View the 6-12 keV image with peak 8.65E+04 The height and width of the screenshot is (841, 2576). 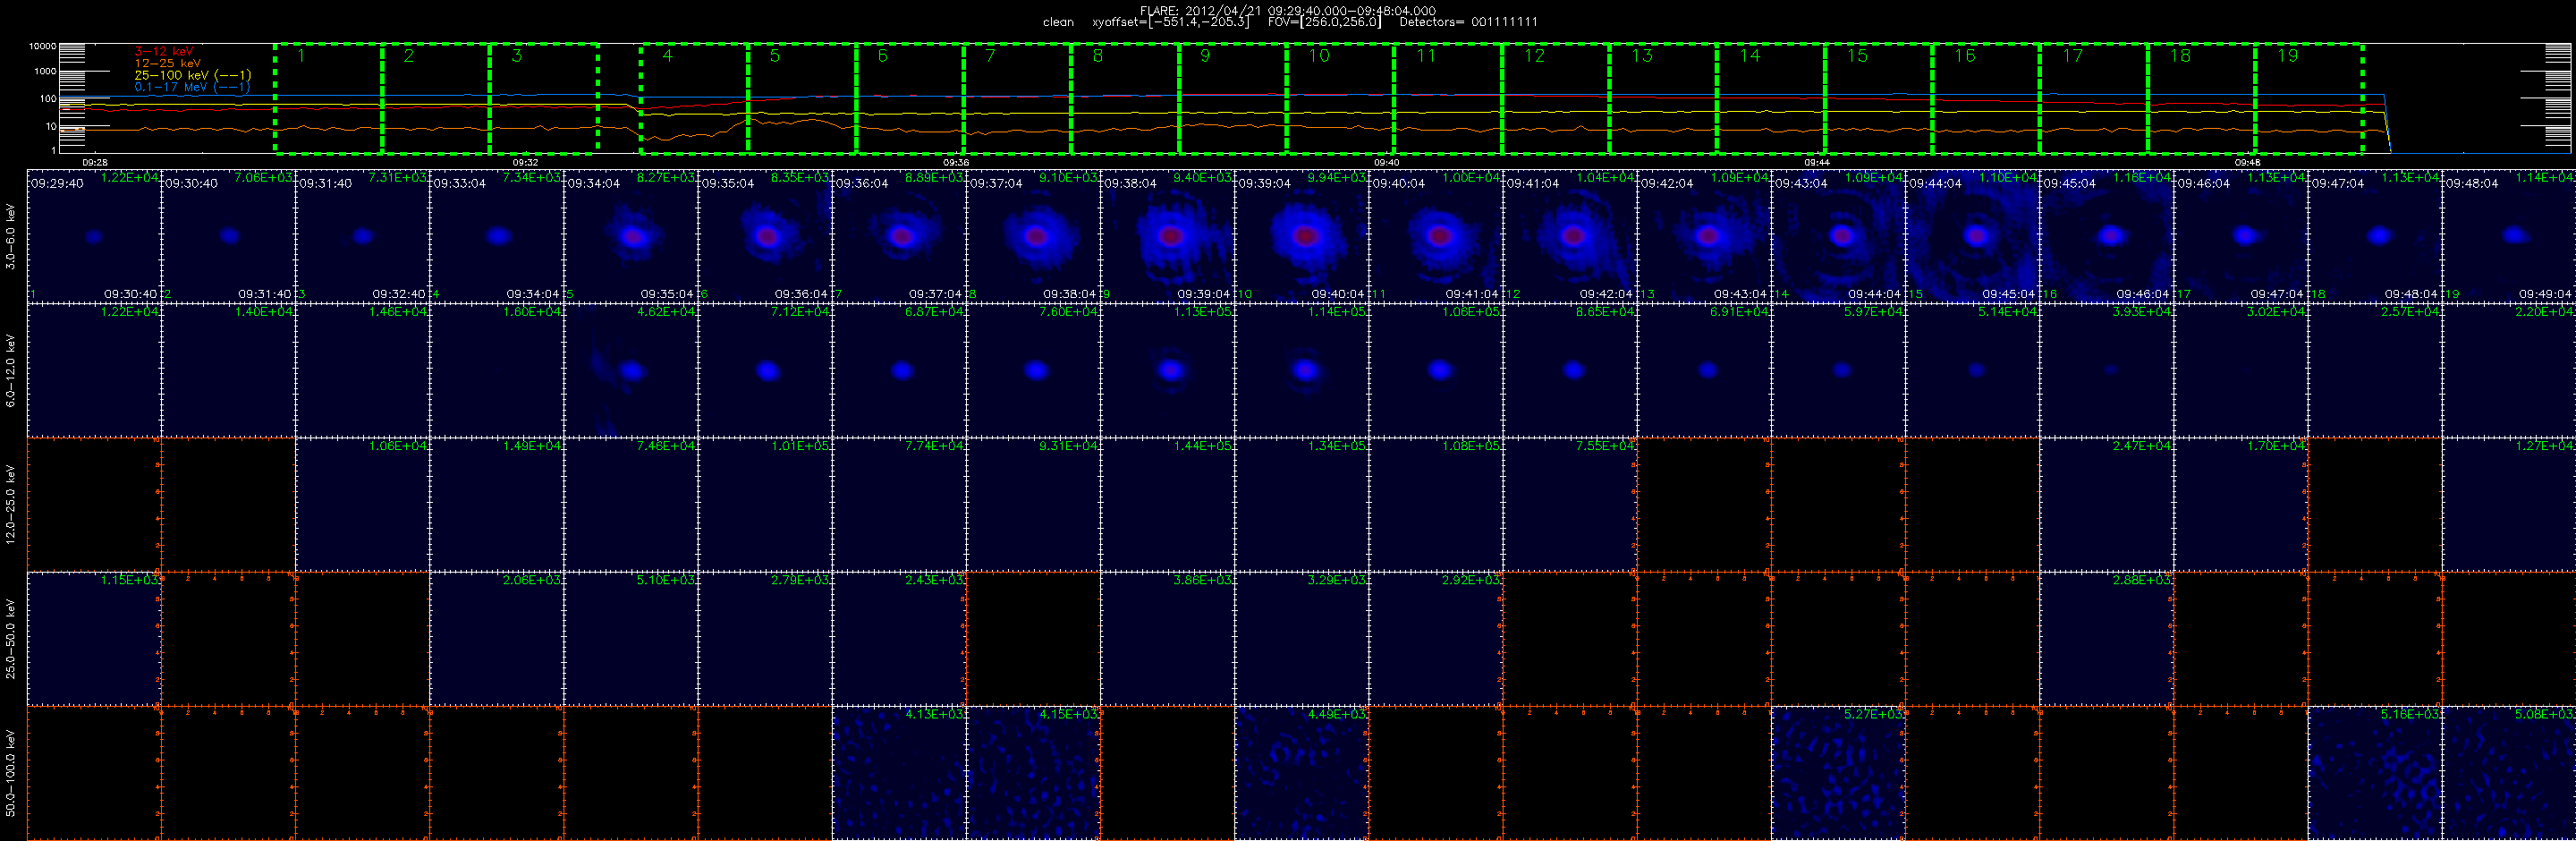1571,370
